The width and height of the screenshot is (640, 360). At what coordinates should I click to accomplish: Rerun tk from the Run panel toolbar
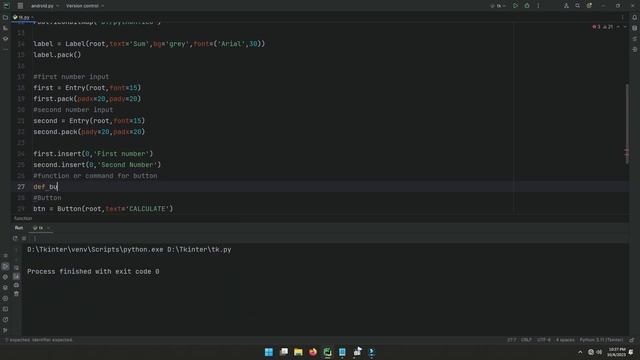tap(16, 238)
